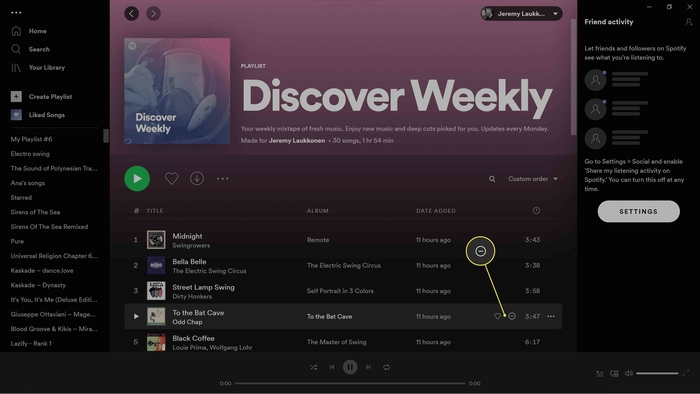Toggle repeat mode

[387, 367]
